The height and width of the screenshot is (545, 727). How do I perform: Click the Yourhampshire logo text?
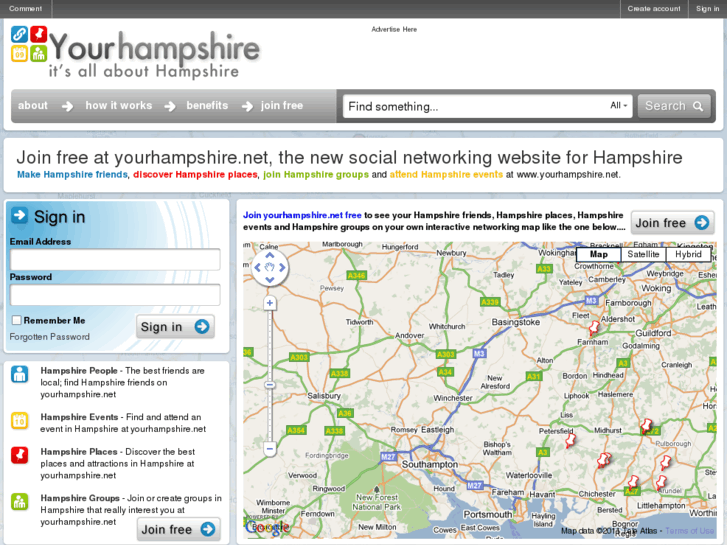[154, 47]
